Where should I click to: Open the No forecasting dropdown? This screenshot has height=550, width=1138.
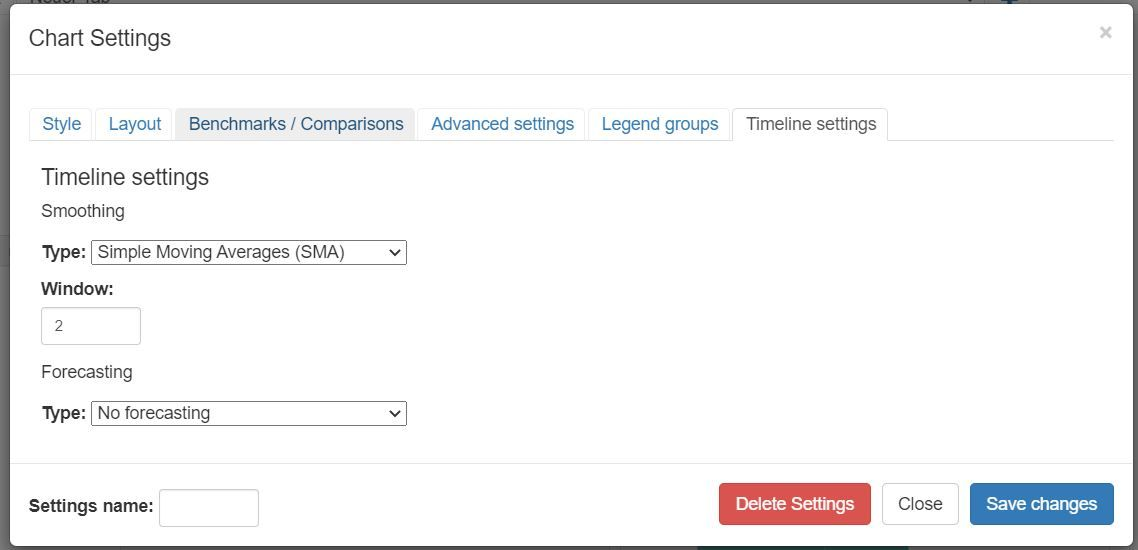[x=249, y=413]
